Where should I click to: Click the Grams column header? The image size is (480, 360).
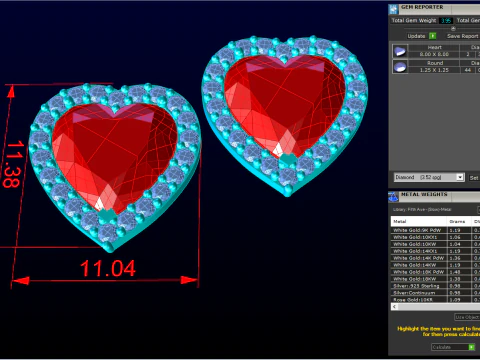click(x=458, y=221)
